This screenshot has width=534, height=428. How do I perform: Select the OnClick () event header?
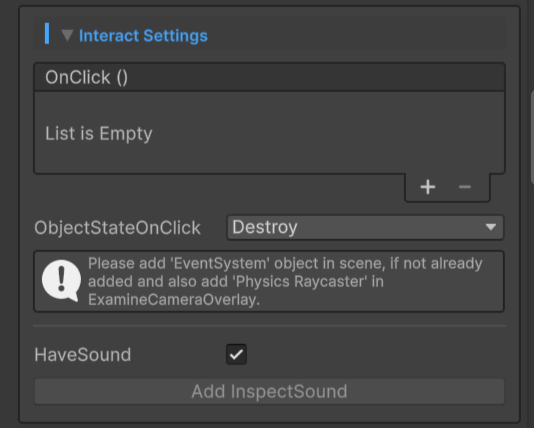click(269, 77)
